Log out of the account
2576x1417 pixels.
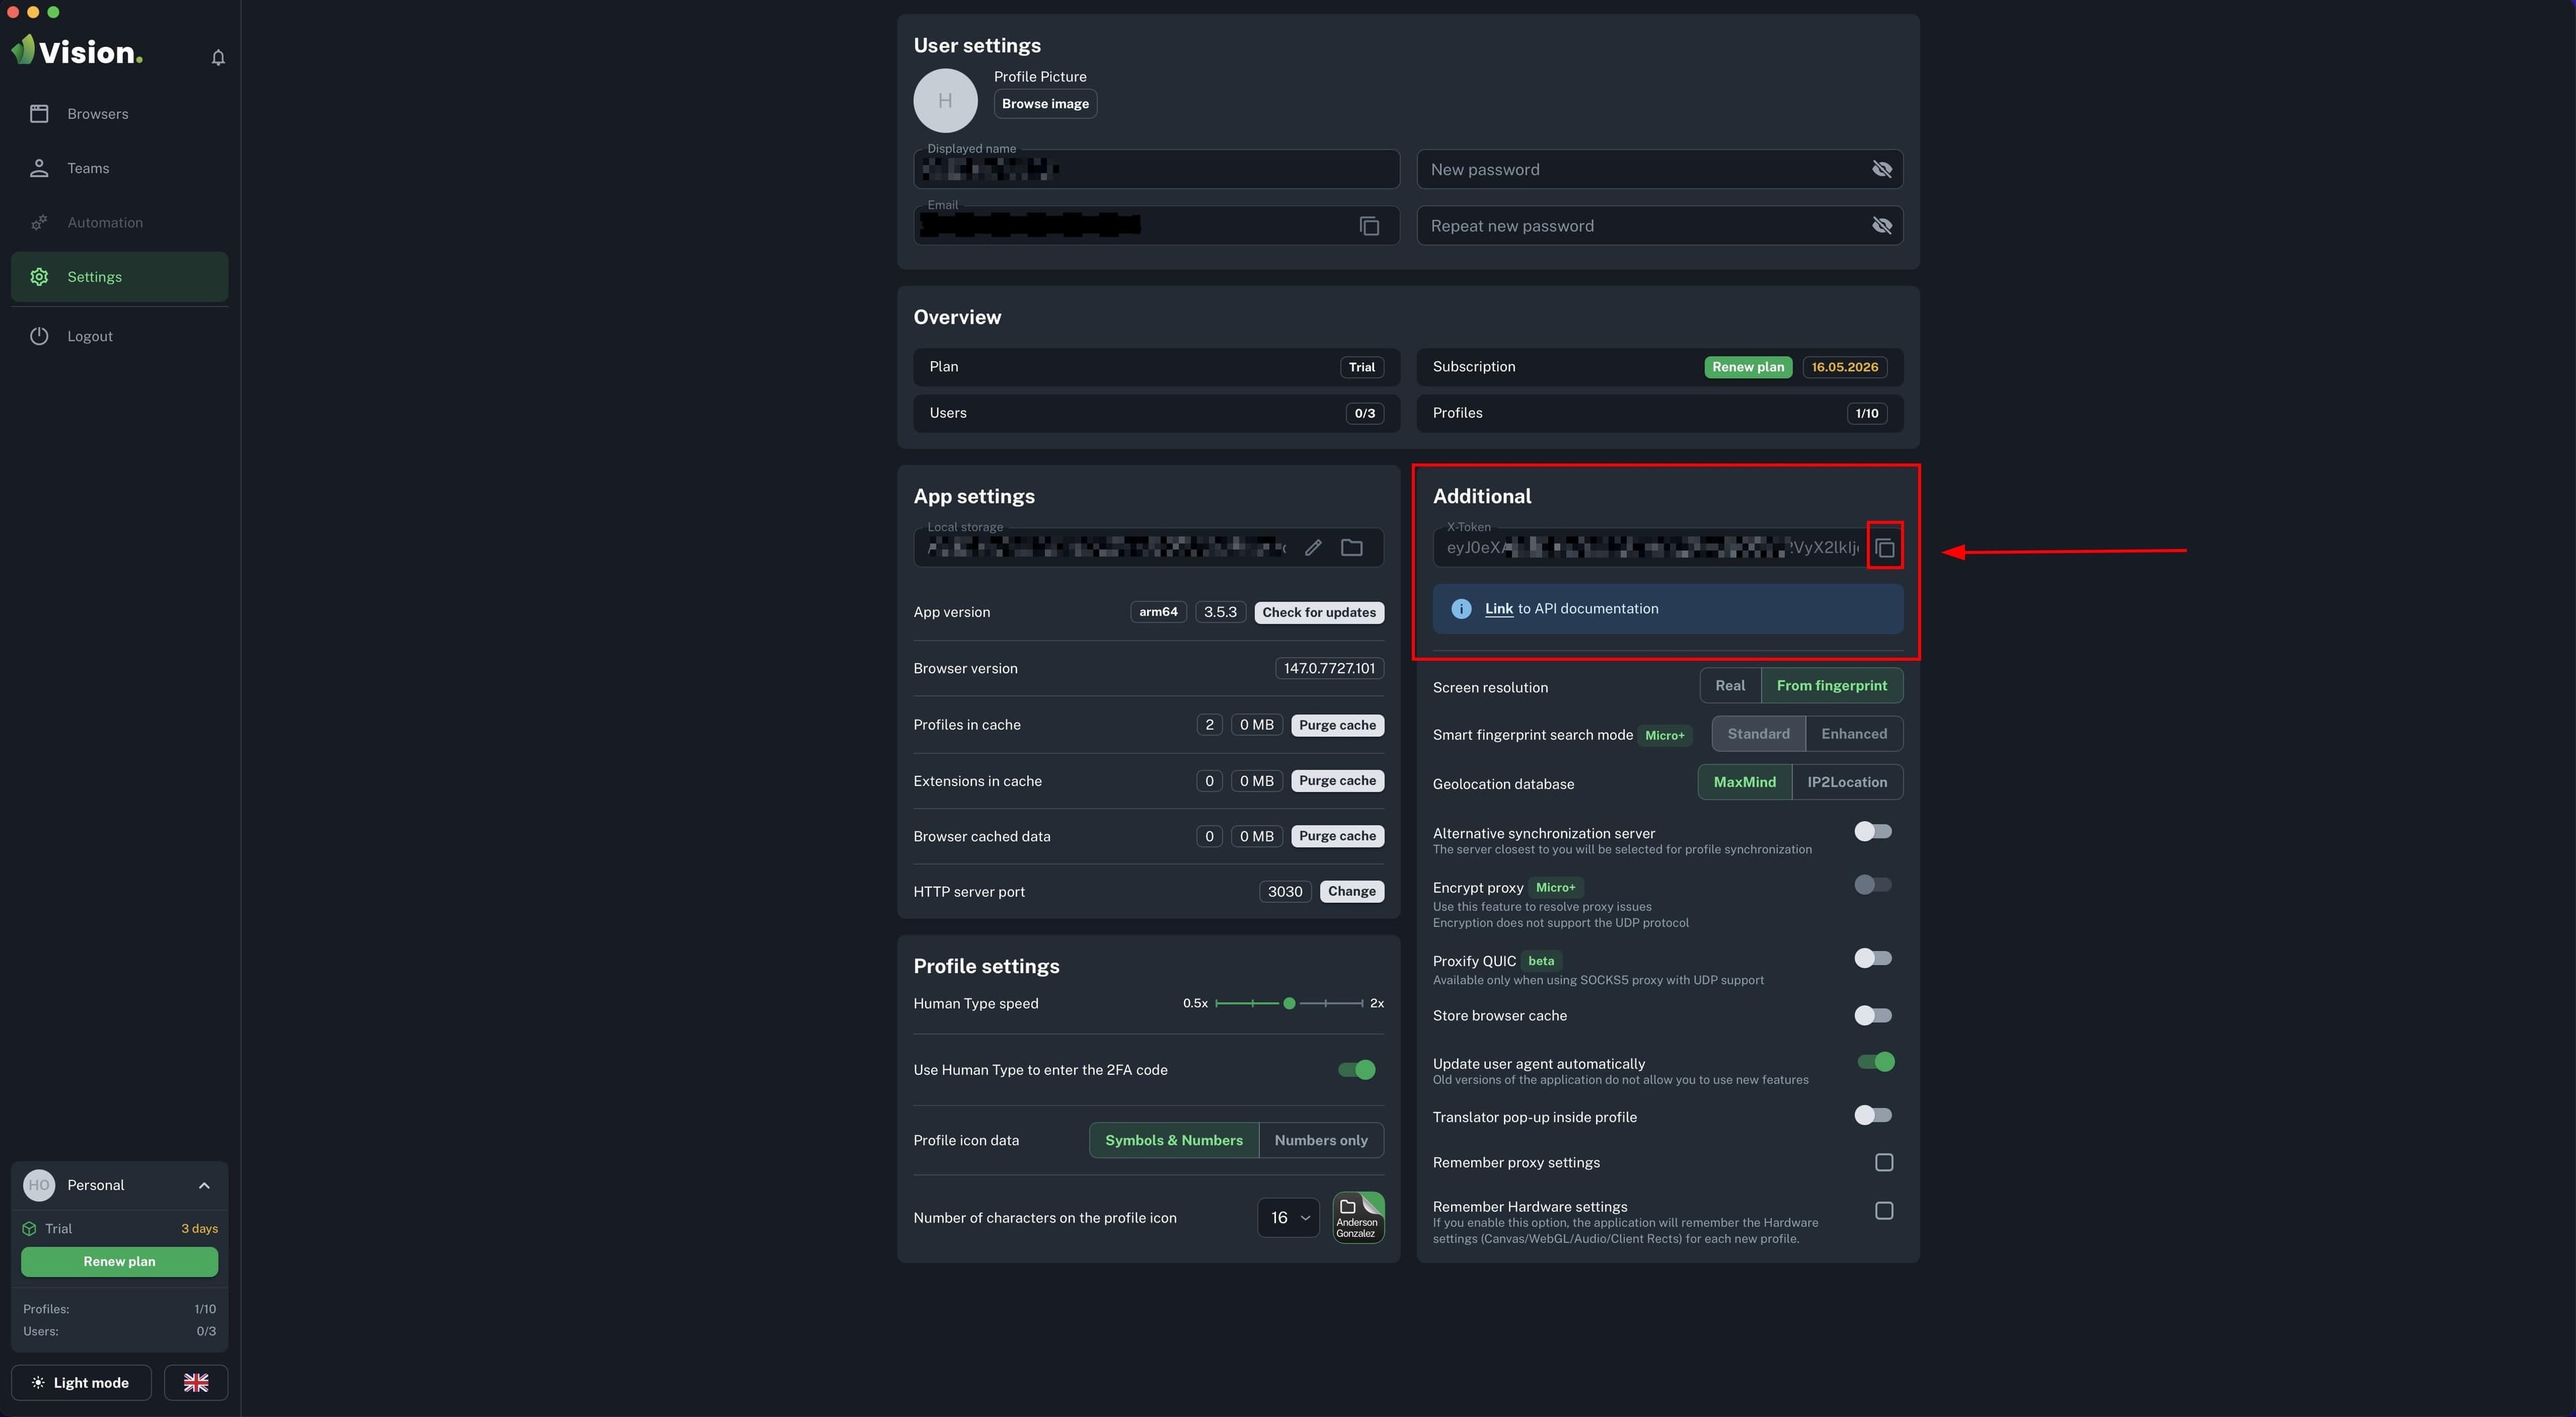pos(119,336)
